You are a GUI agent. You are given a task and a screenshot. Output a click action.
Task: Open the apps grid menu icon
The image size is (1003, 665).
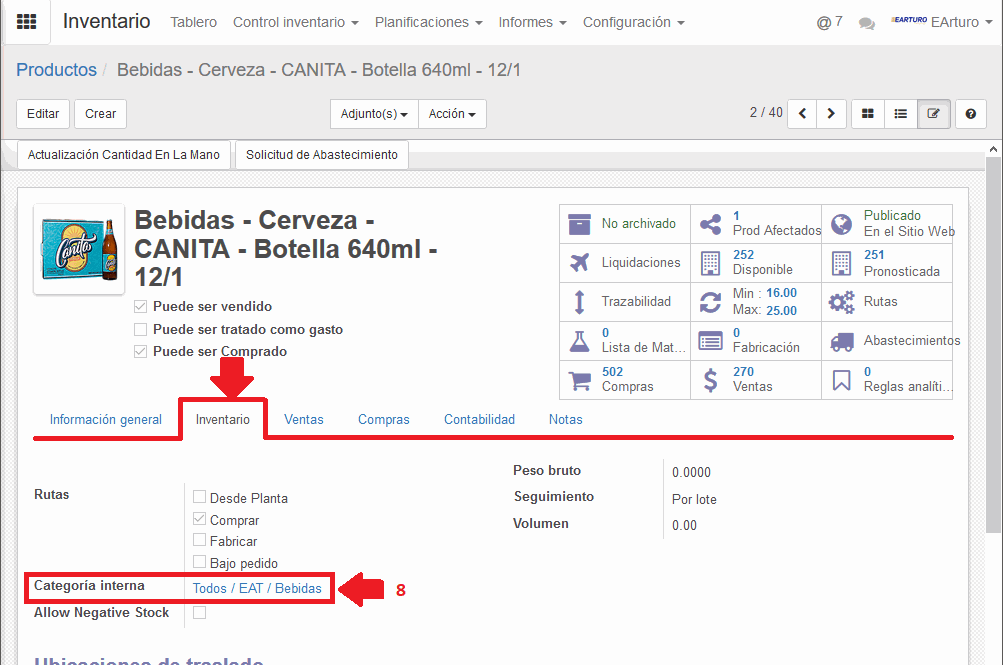pyautogui.click(x=26, y=22)
